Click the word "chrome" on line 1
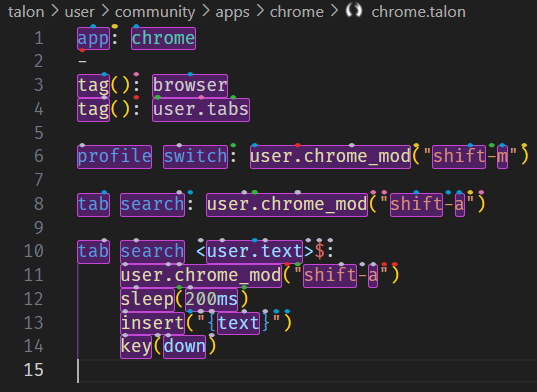 (163, 38)
